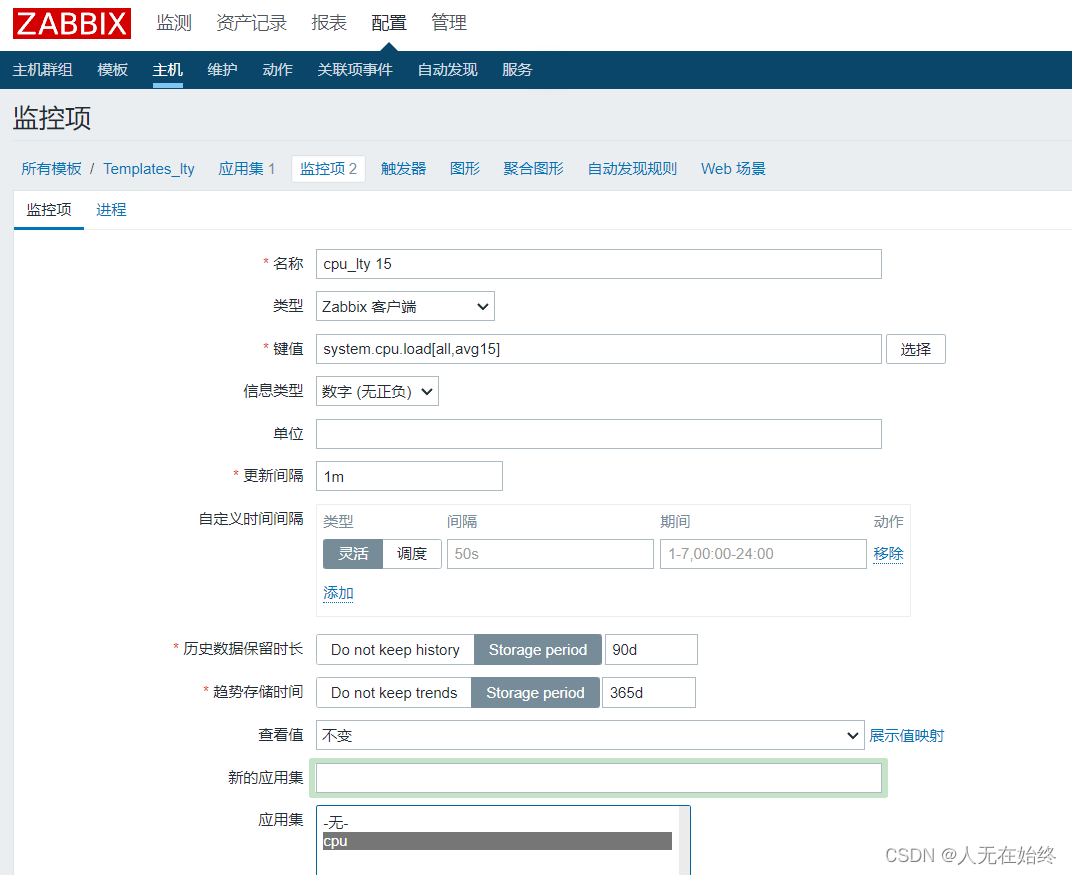Viewport: 1072px width, 875px height.
Task: Click the history period field 90d
Action: pos(651,649)
